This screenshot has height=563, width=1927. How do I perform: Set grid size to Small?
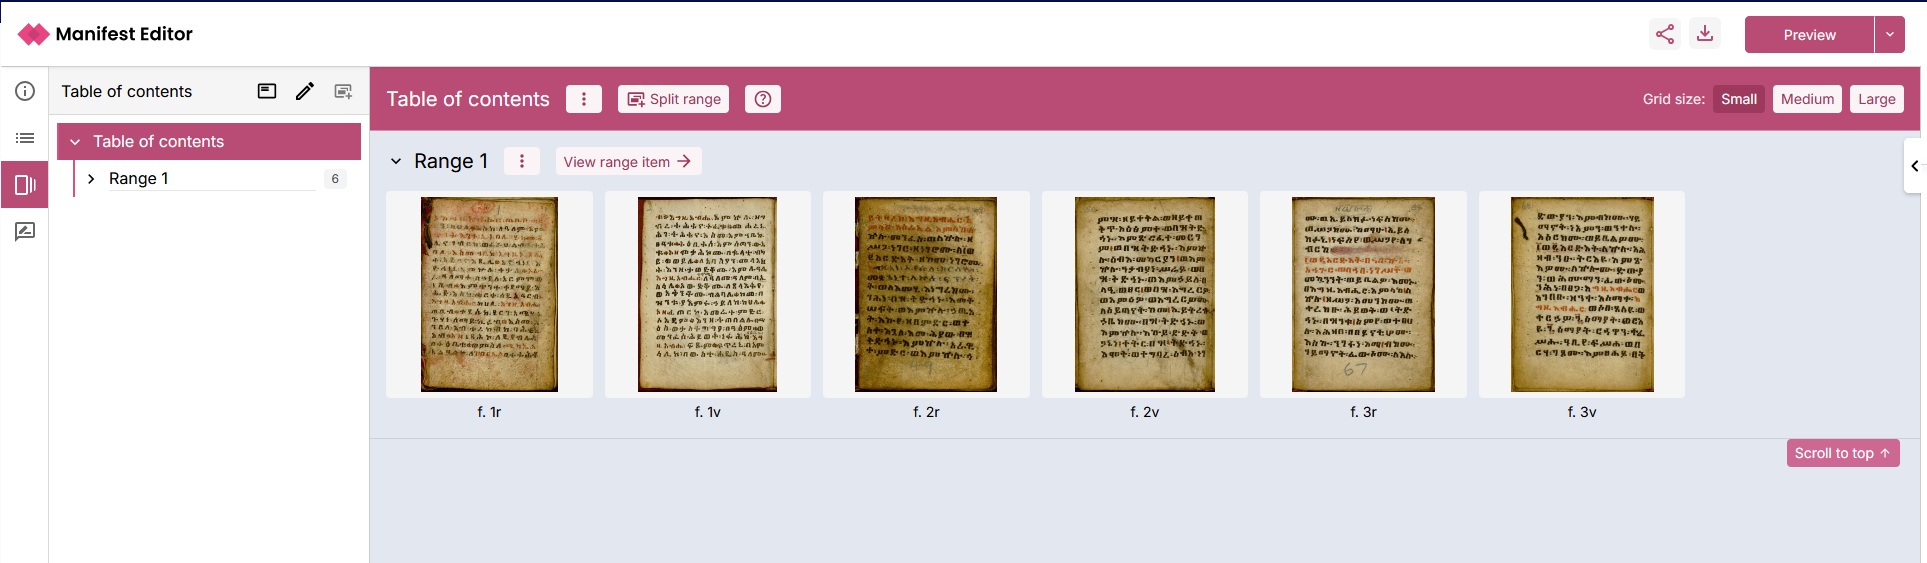1738,99
